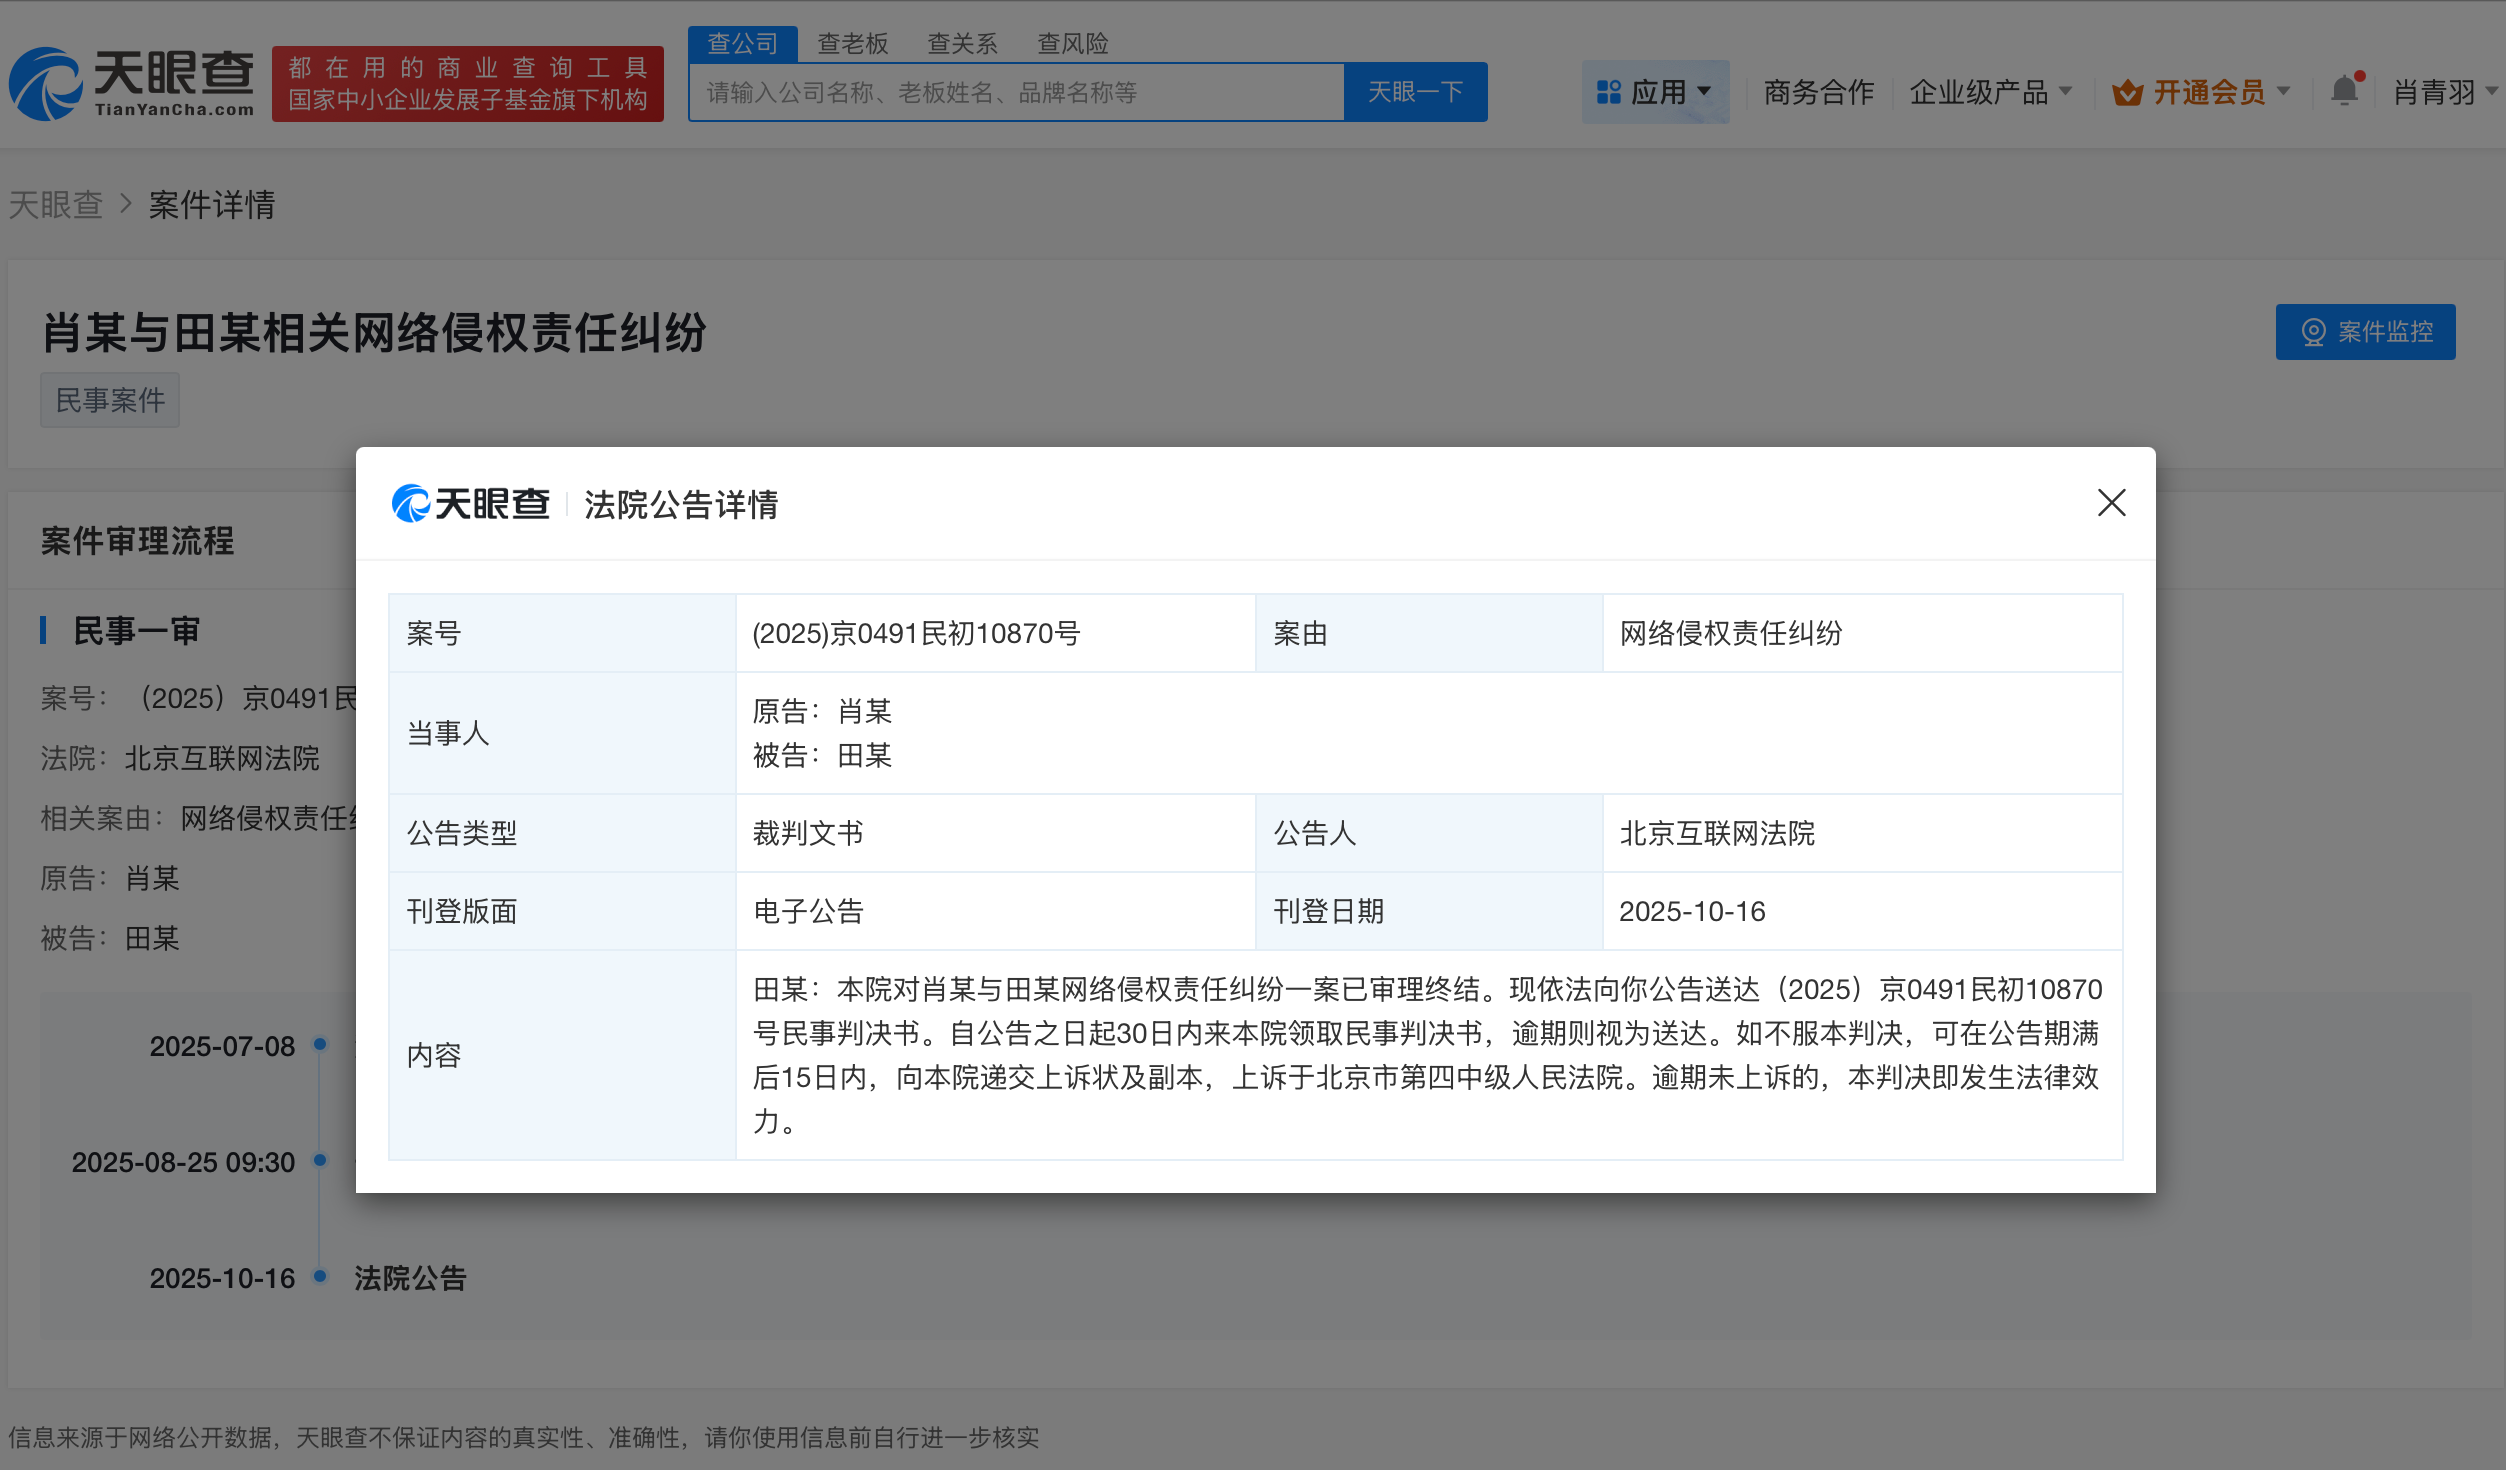Click the 民事案件 case tag

click(109, 399)
